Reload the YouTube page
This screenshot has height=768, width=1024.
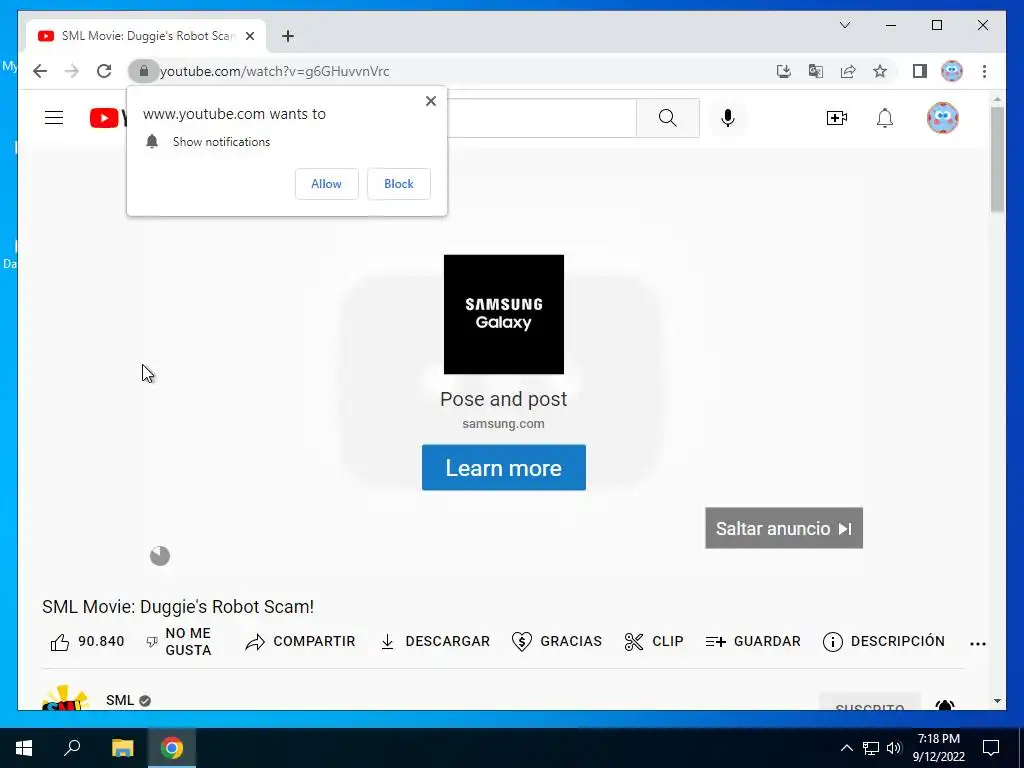(104, 71)
